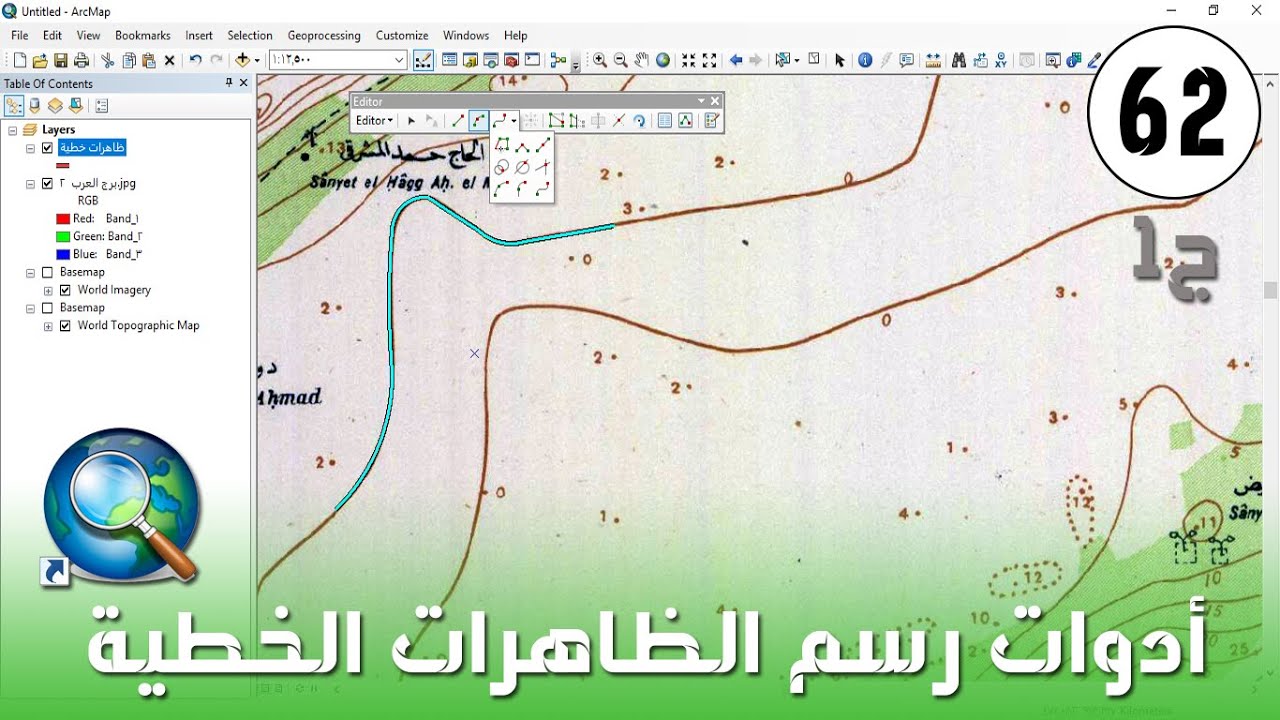Screen dimensions: 1280x720
Task: Expand the World Imagery layer
Action: pyautogui.click(x=48, y=291)
